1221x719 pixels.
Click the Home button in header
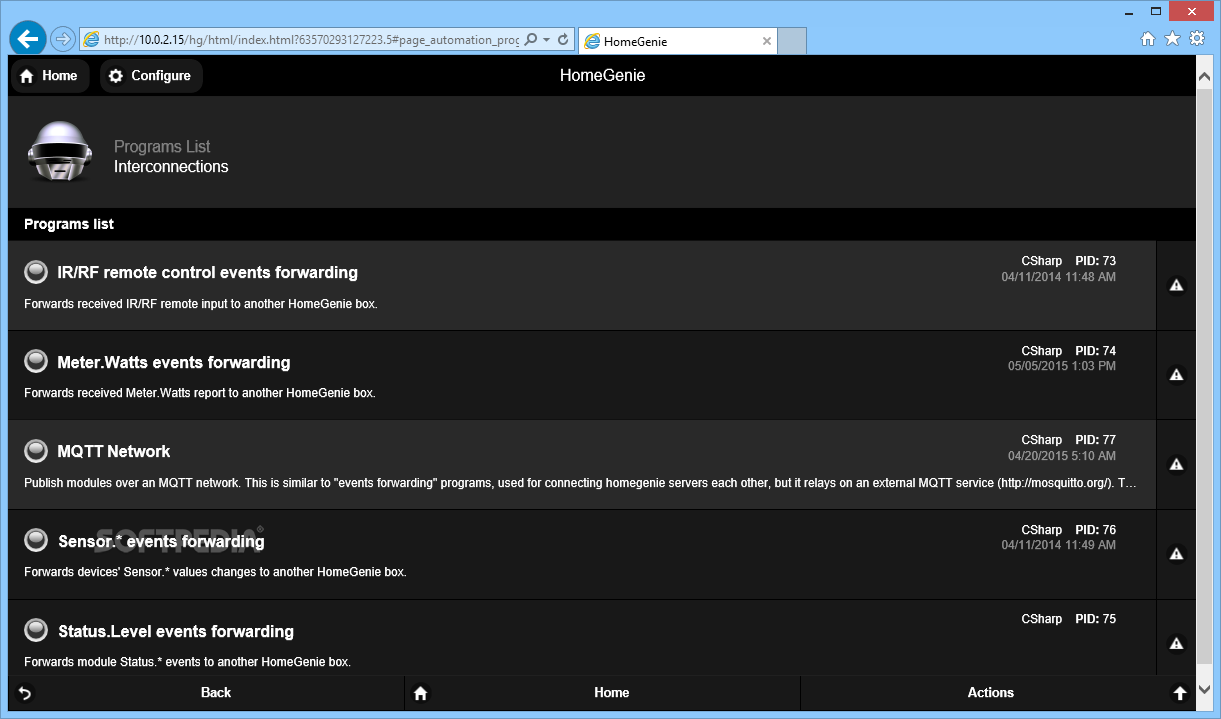49,76
